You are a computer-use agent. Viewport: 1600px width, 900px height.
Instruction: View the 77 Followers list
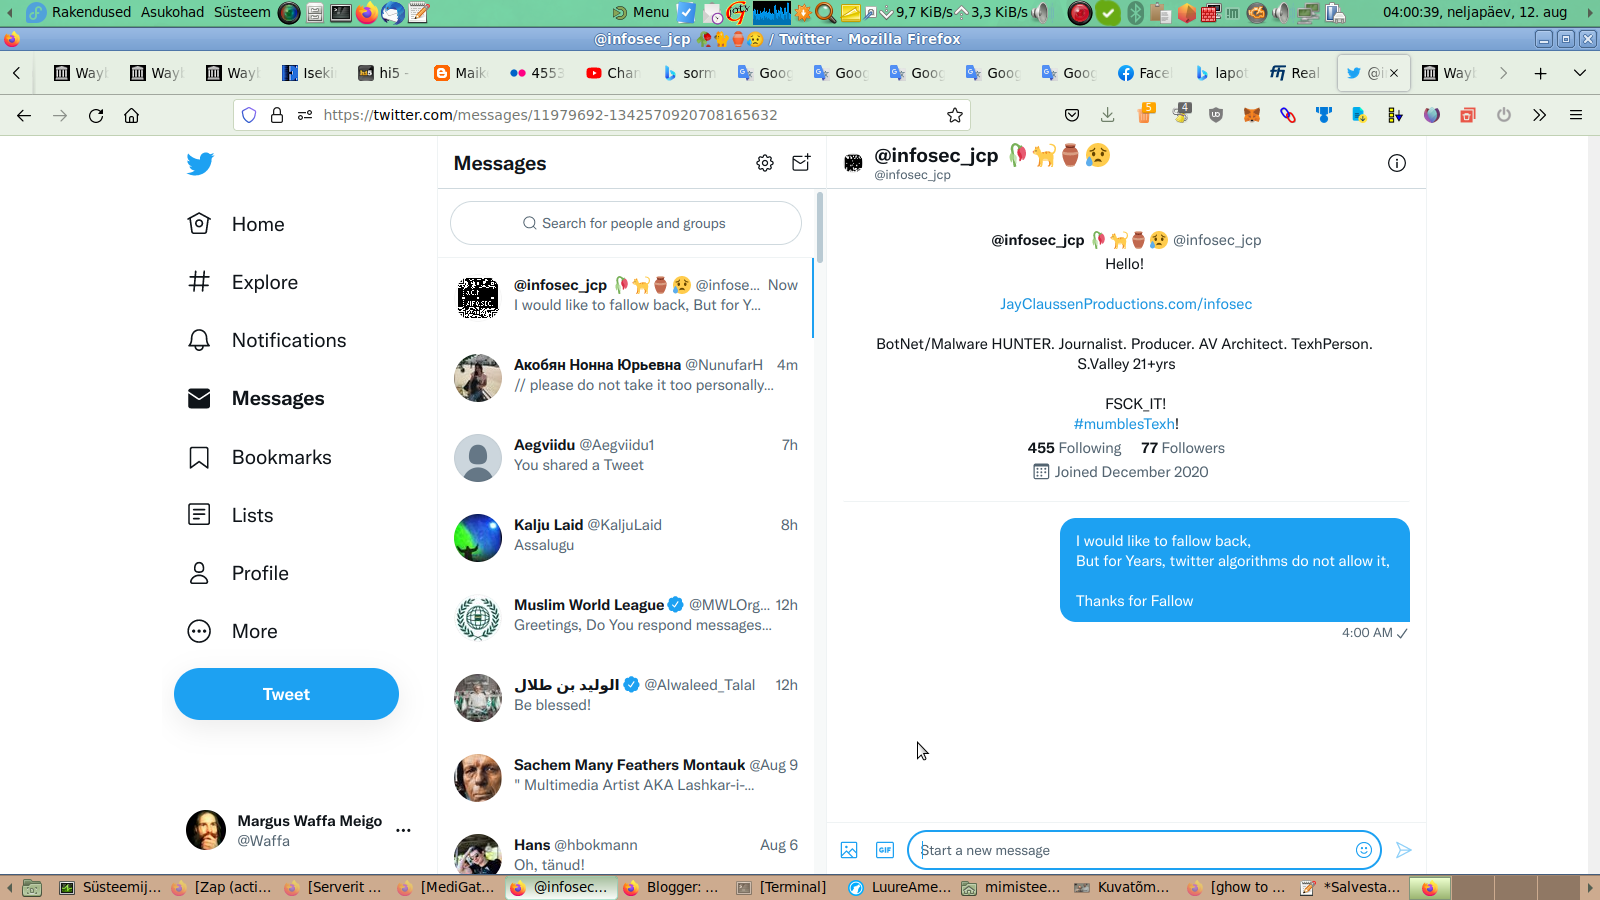[1183, 448]
